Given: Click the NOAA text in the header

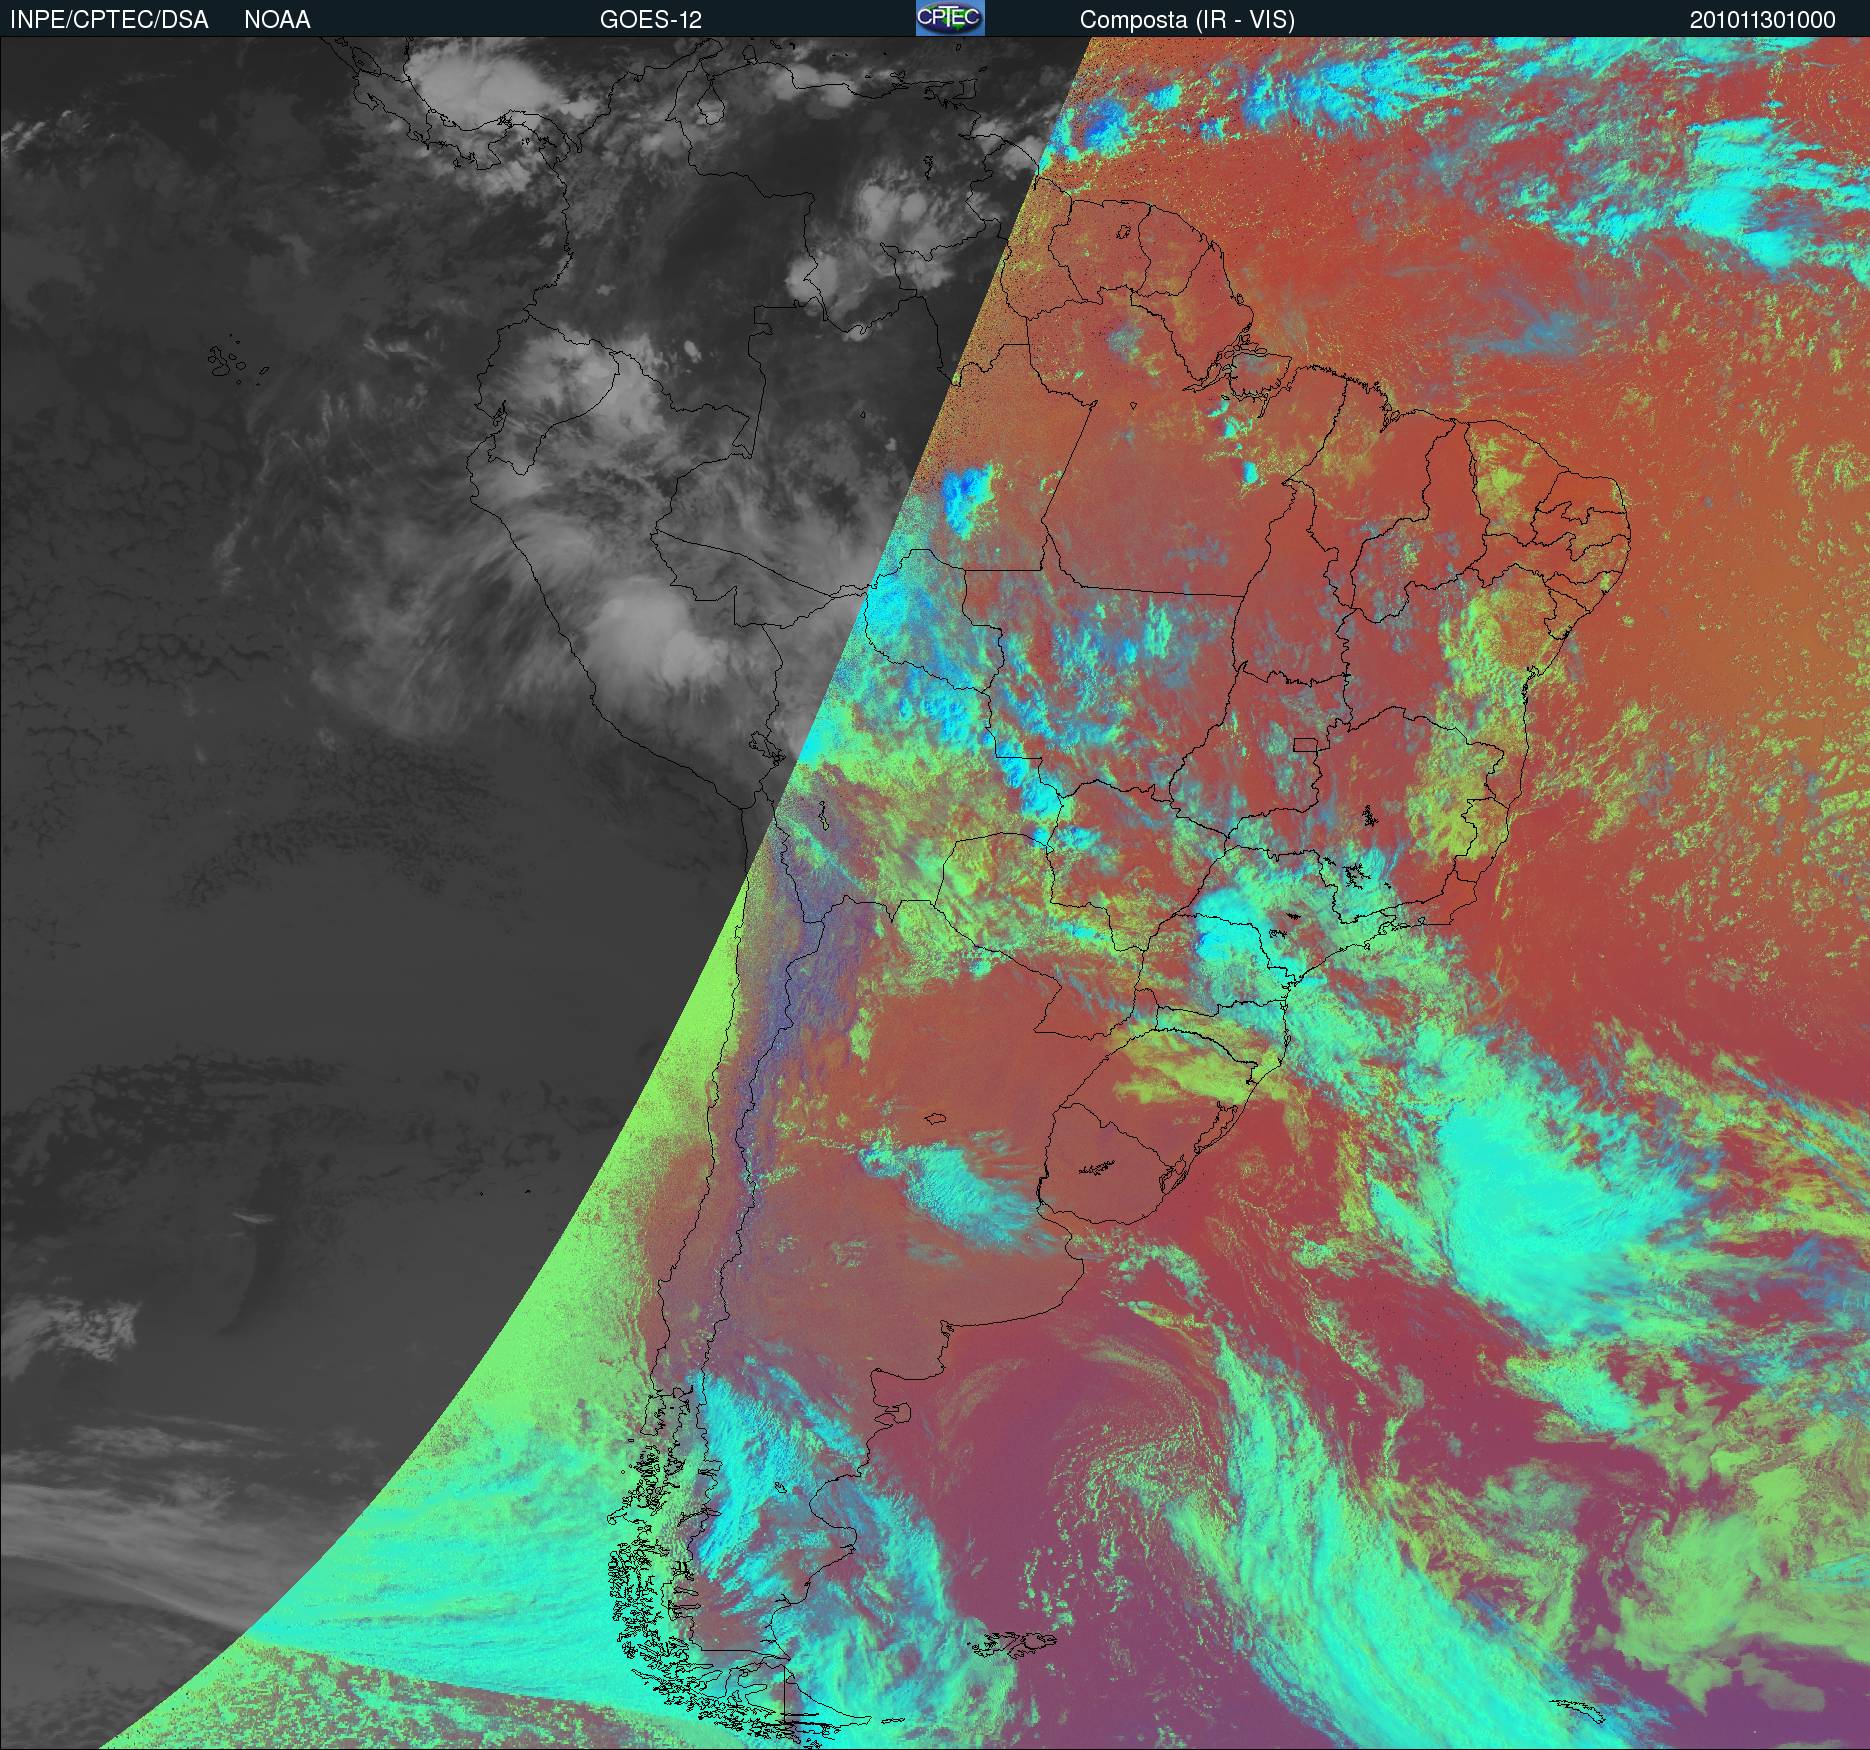Looking at the screenshot, I should point(277,20).
